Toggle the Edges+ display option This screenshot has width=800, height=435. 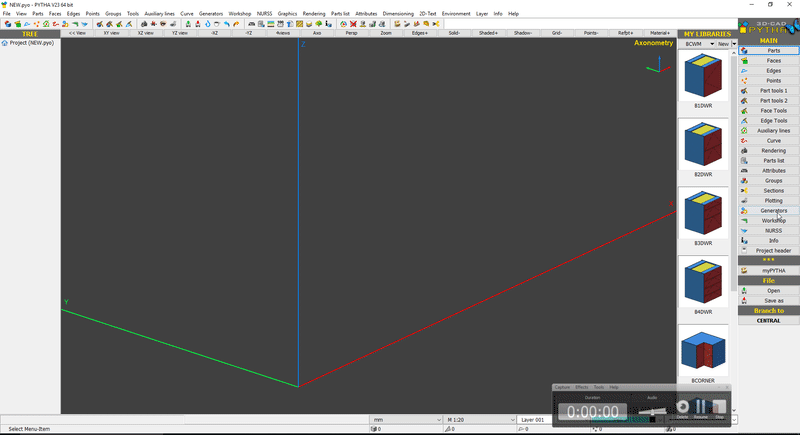420,33
